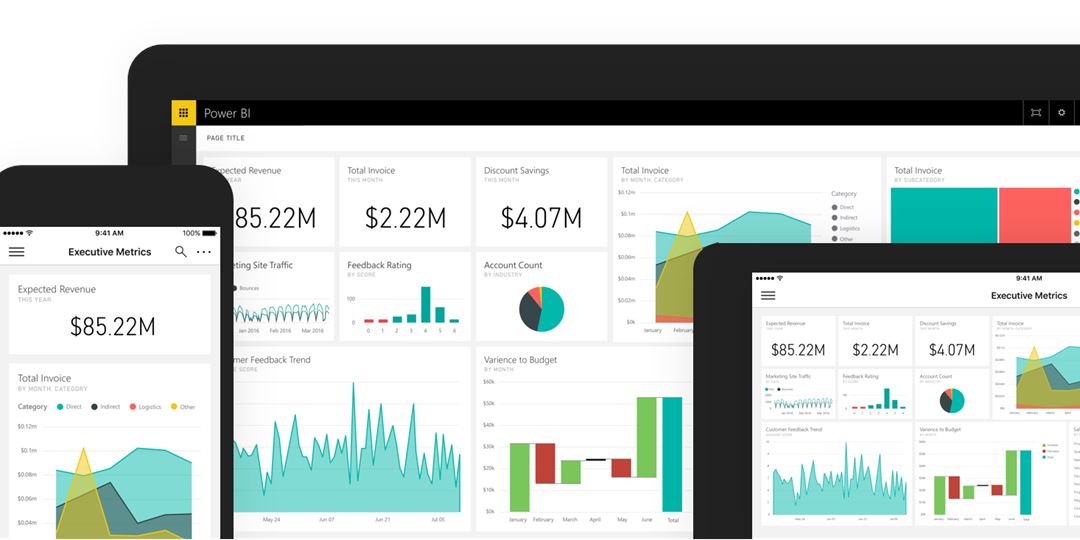Viewport: 1080px width, 540px height.
Task: Select the desktop waterfall chart's teal Total bar
Action: coord(672,455)
